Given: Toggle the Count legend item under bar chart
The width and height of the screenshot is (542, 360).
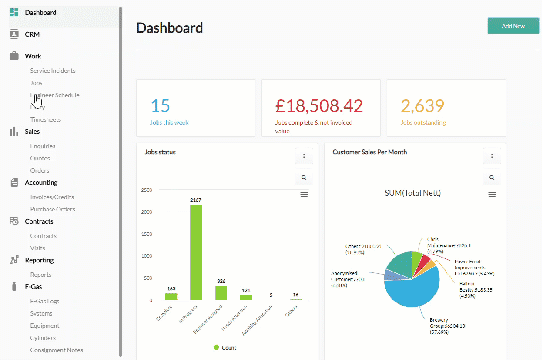Looking at the screenshot, I should [225, 348].
